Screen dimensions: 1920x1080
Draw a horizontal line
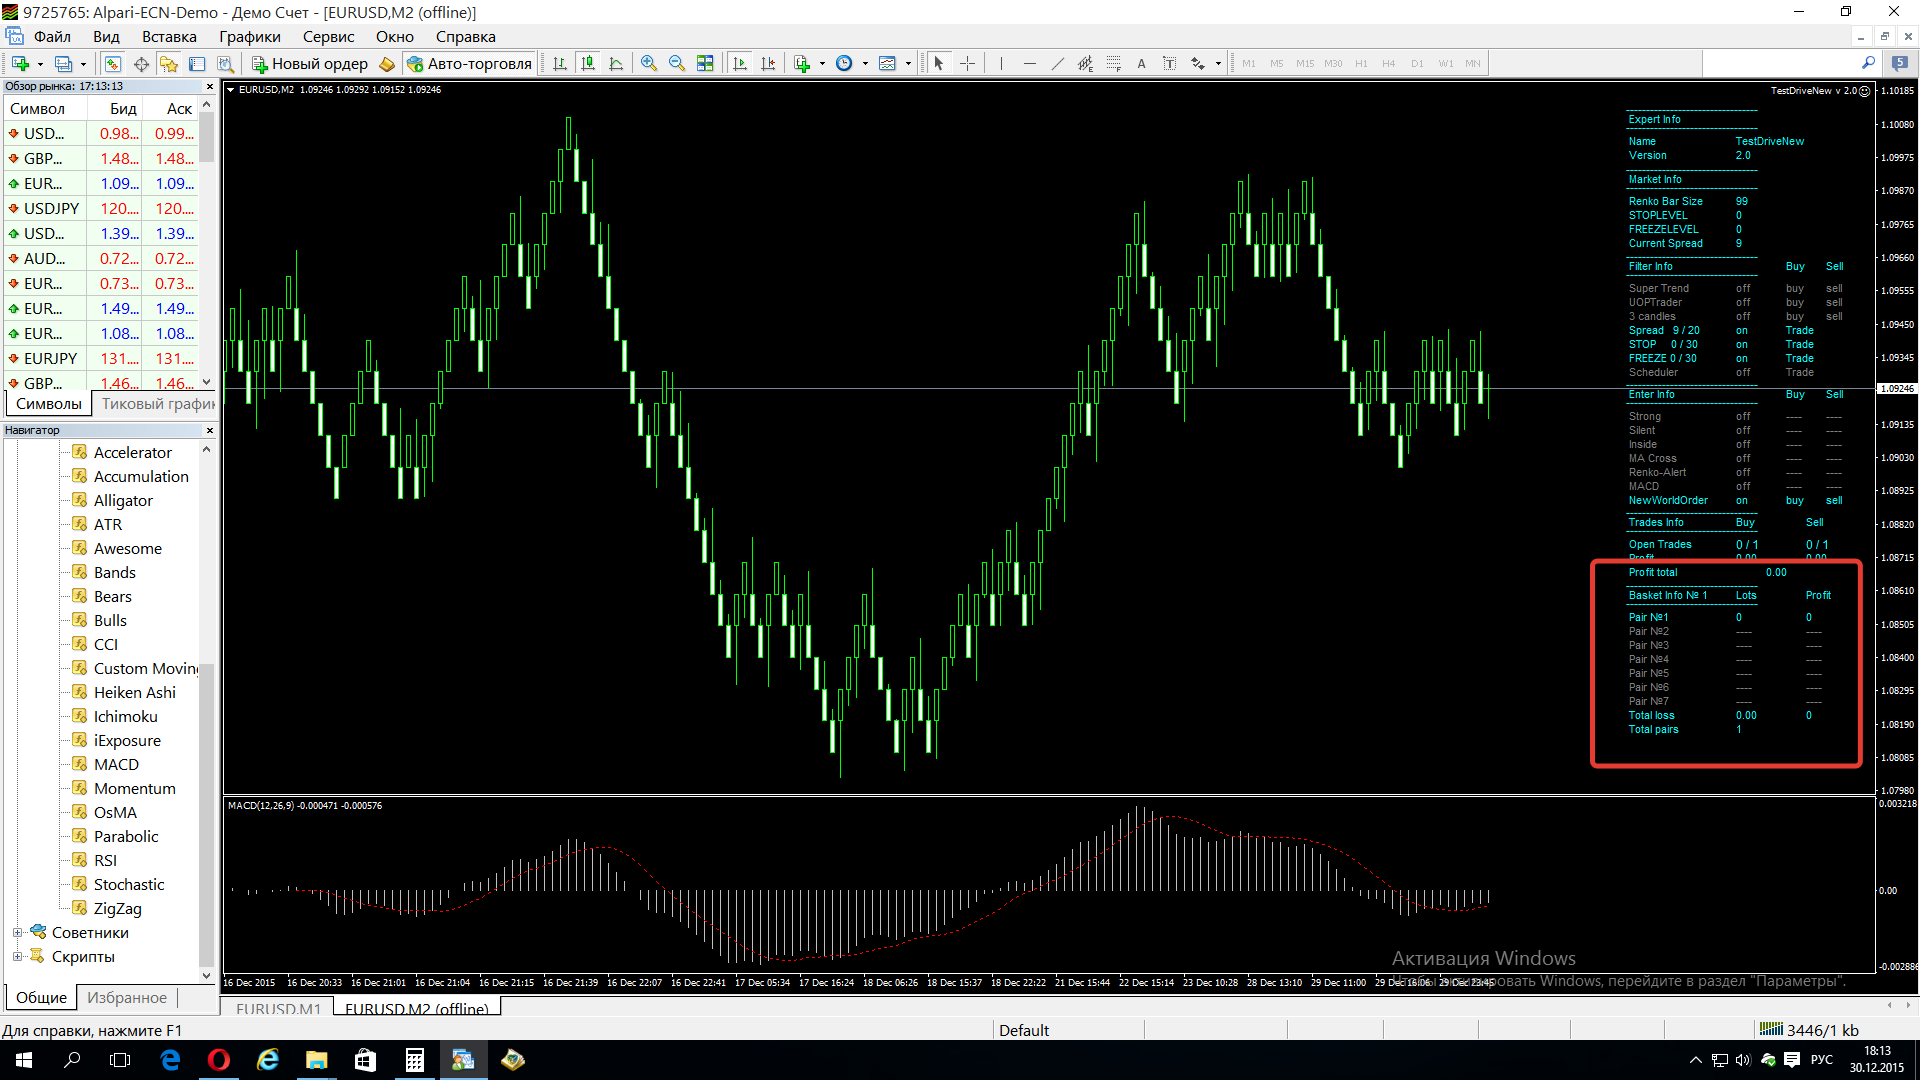(1029, 63)
